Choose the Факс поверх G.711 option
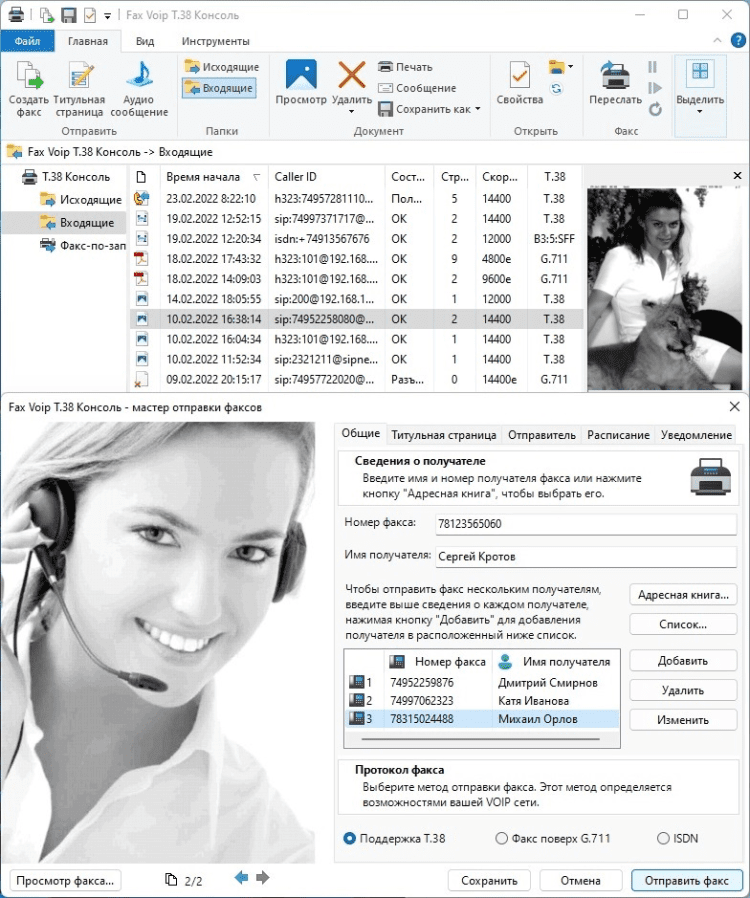This screenshot has height=898, width=750. 502,839
